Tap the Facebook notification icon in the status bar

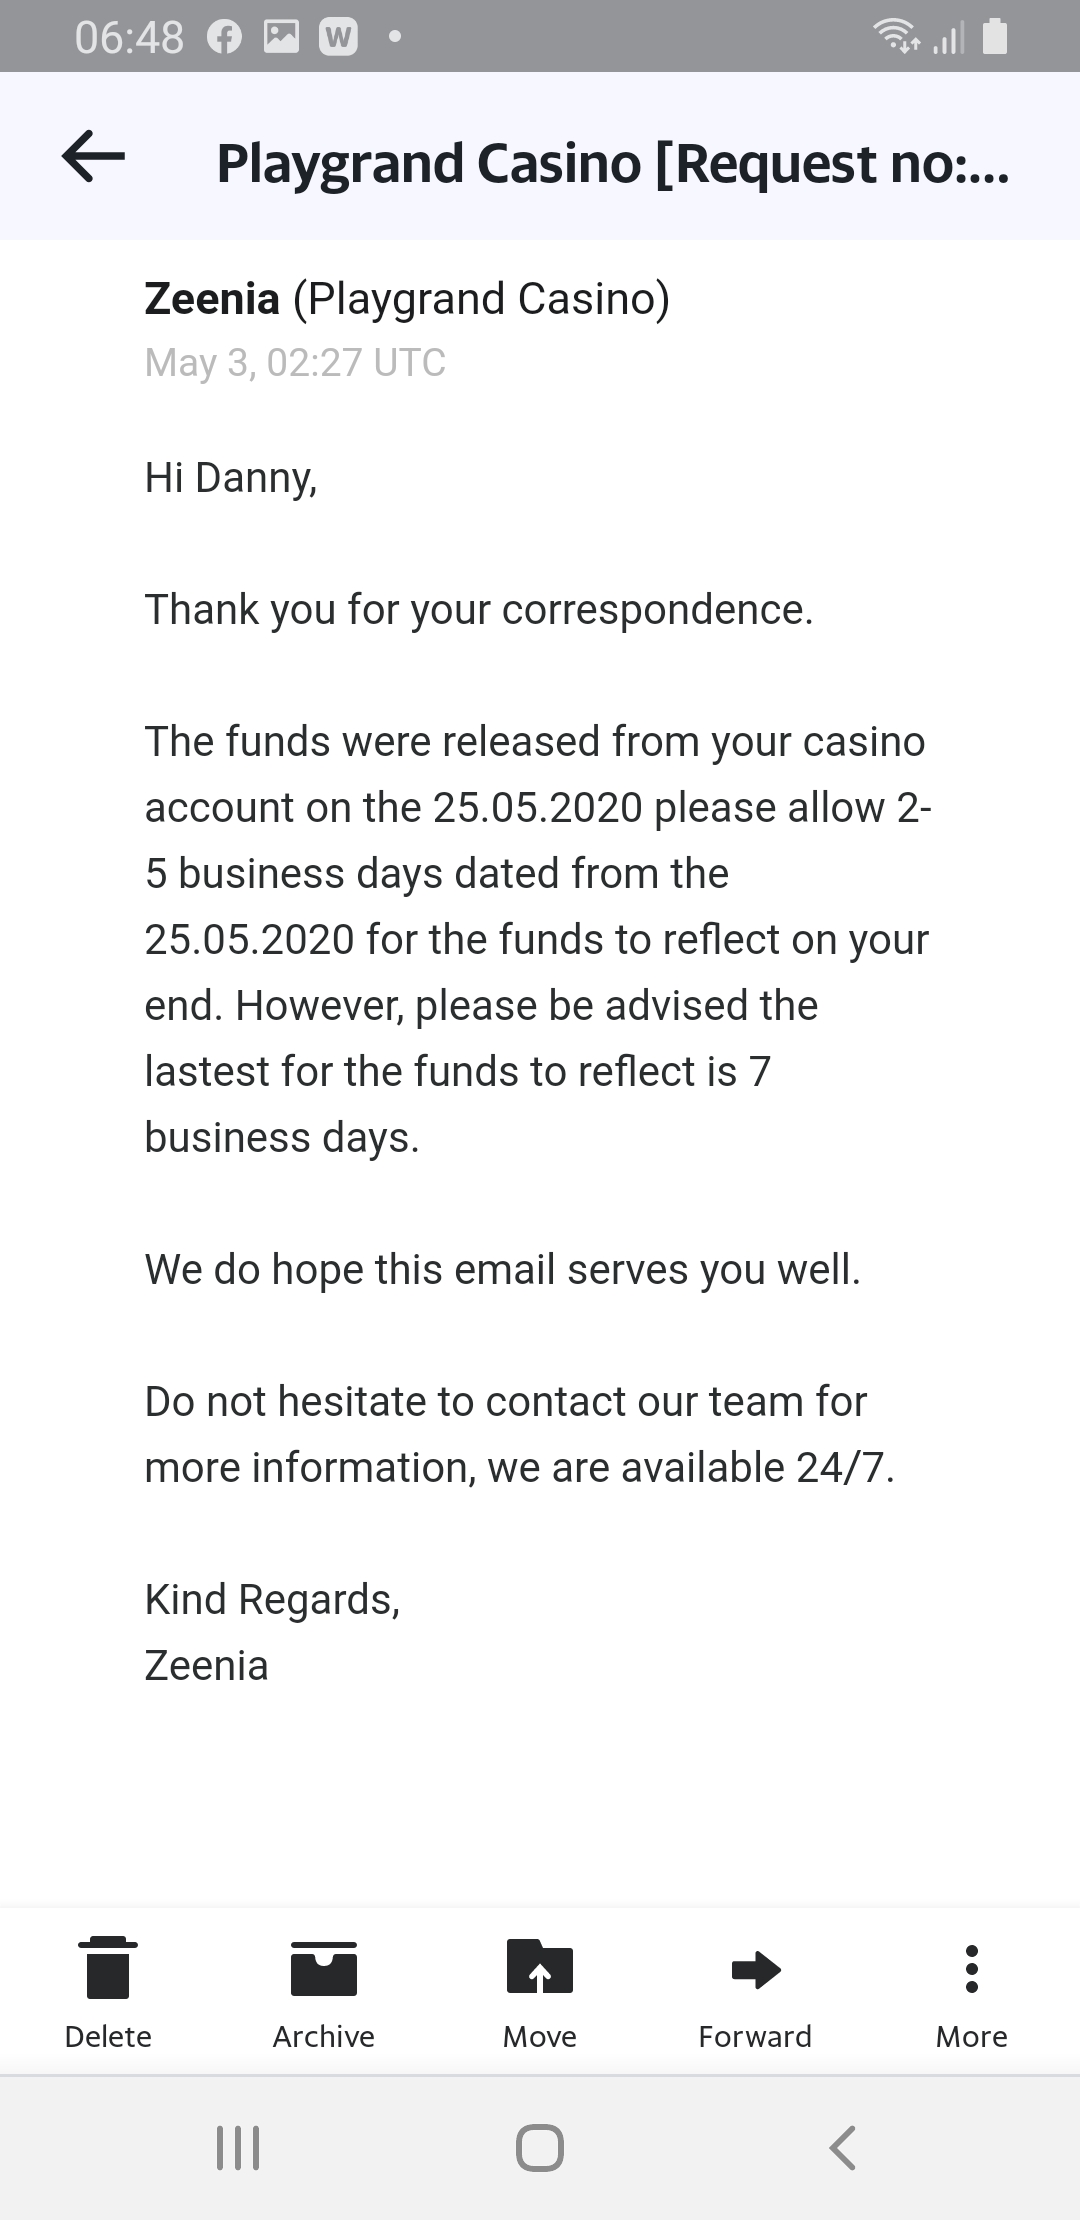(225, 38)
